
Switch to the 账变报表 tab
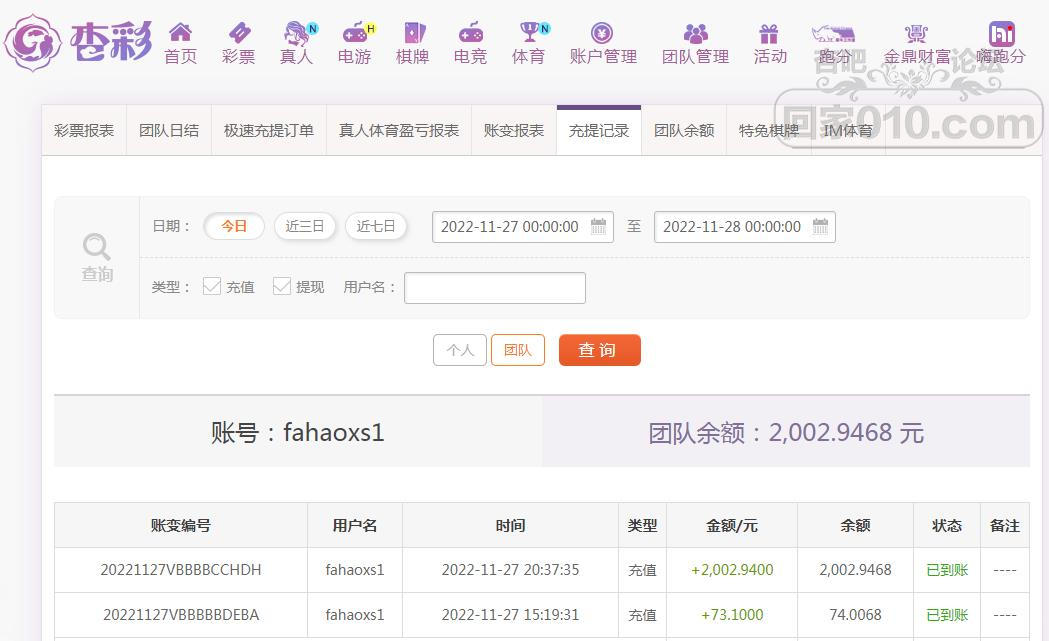click(x=514, y=130)
